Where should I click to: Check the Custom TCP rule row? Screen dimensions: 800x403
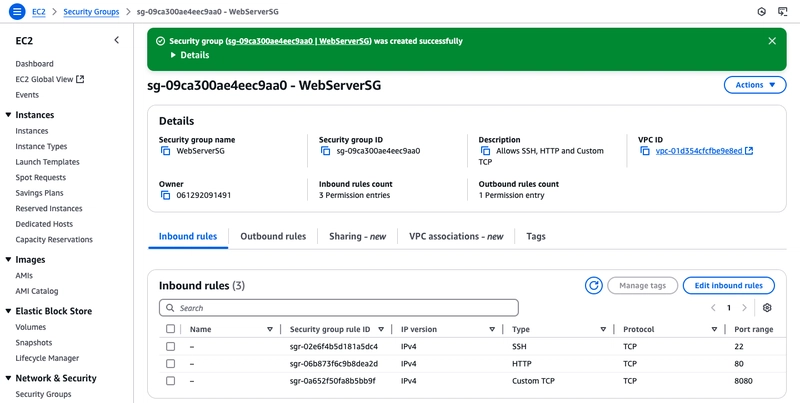point(170,381)
